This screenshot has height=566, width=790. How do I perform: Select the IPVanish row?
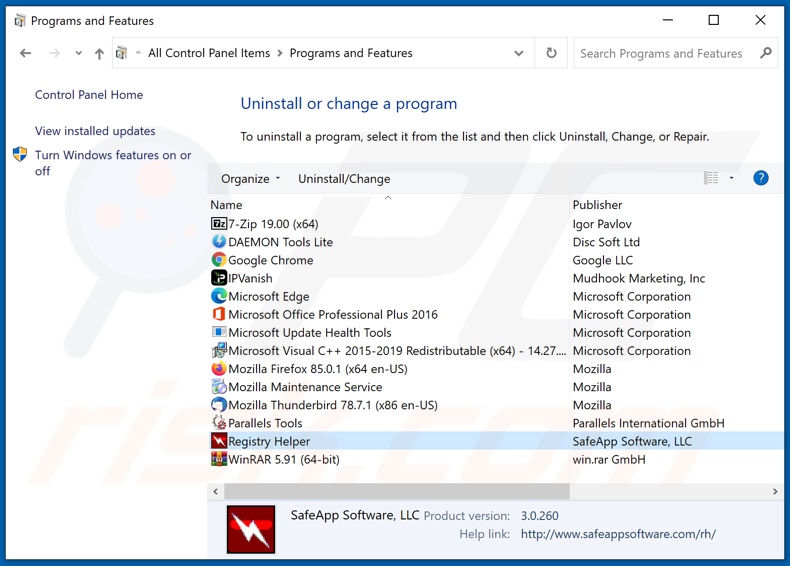pyautogui.click(x=496, y=278)
